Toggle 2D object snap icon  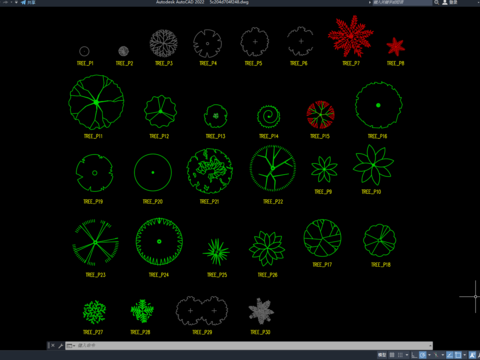458,355
